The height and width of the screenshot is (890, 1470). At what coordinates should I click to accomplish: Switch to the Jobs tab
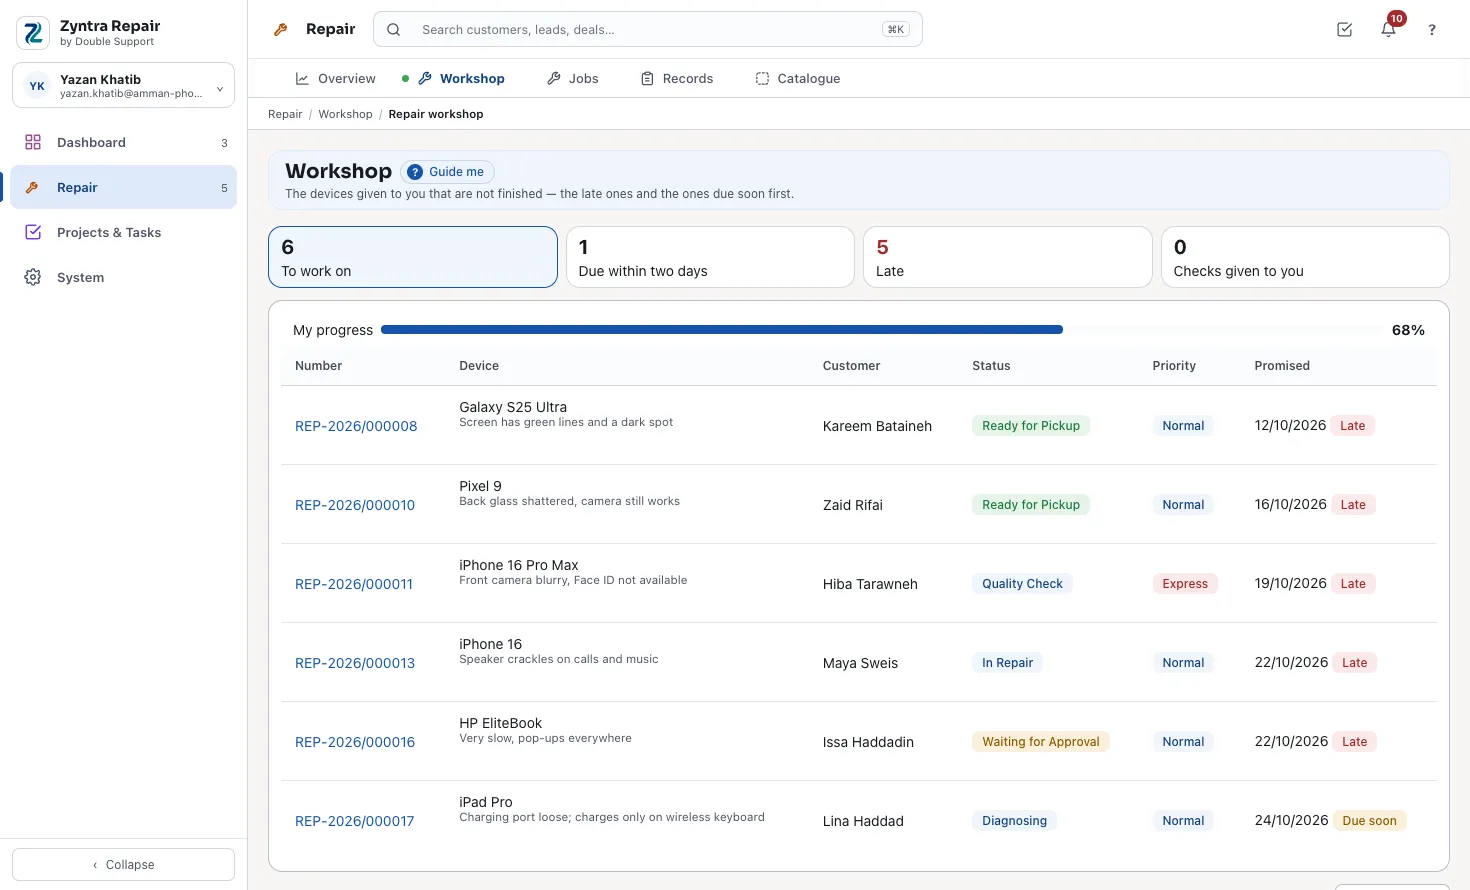tap(573, 79)
